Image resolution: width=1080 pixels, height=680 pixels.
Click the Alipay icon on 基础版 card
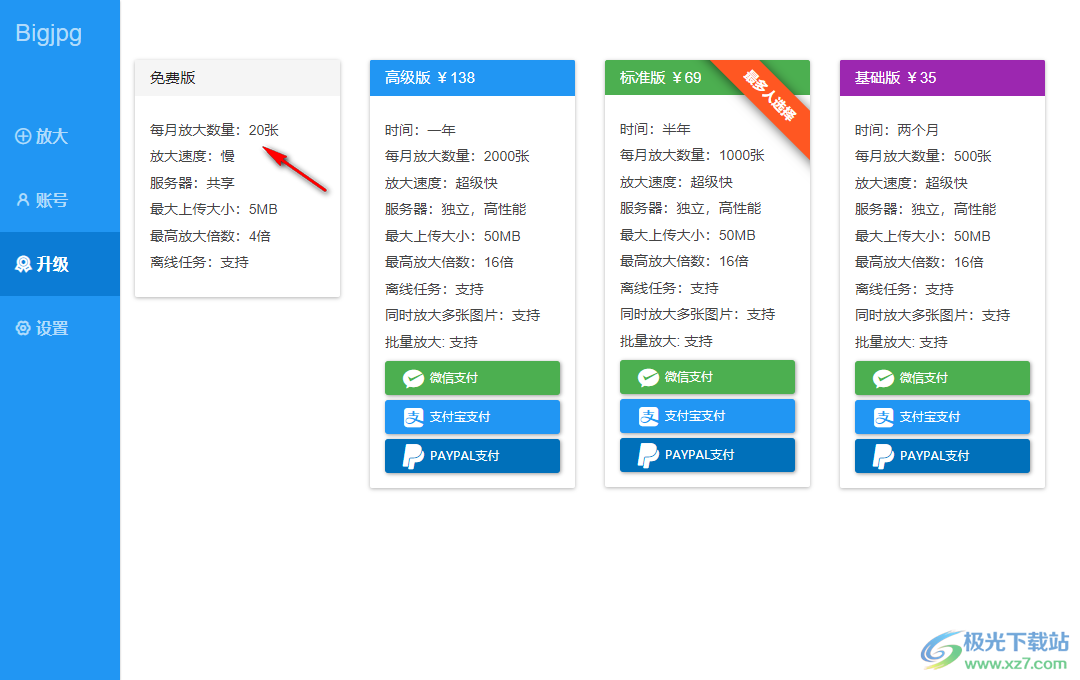885,417
